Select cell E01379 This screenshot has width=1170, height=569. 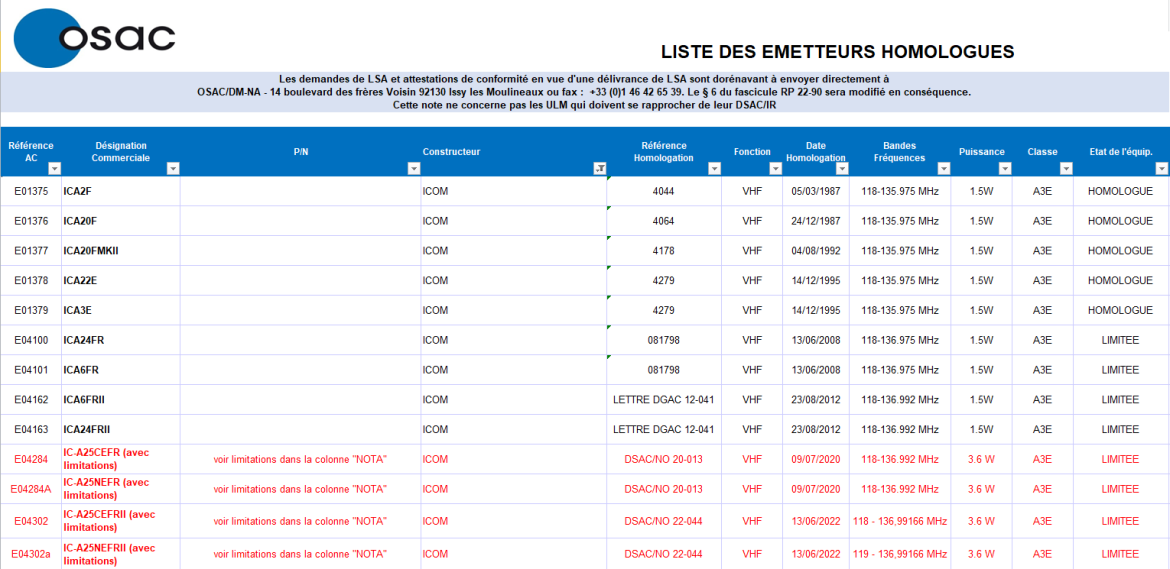(31, 310)
